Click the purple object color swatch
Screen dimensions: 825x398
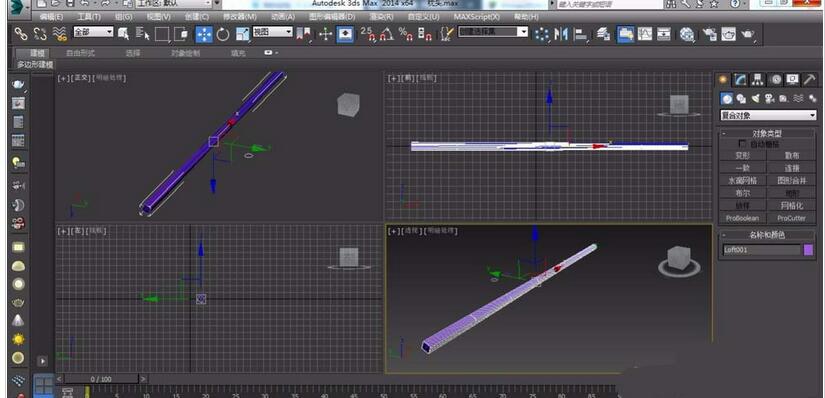click(809, 250)
